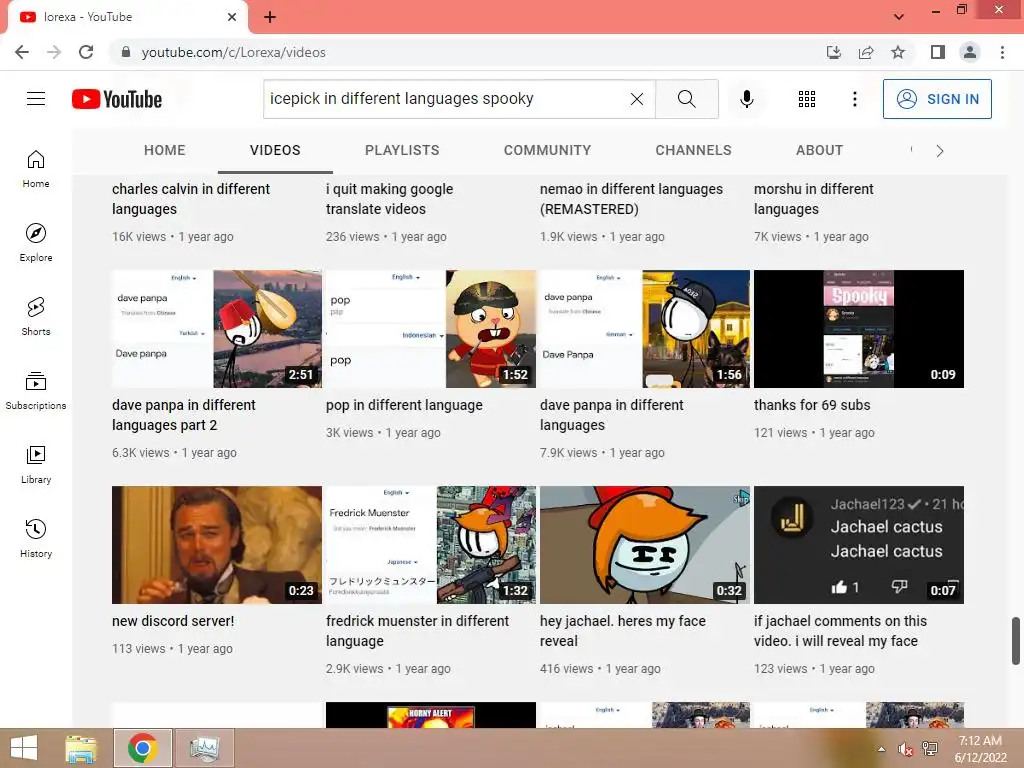Viewport: 1024px width, 768px height.
Task: Open Chrome's three-dot menu
Action: coord(1002,52)
